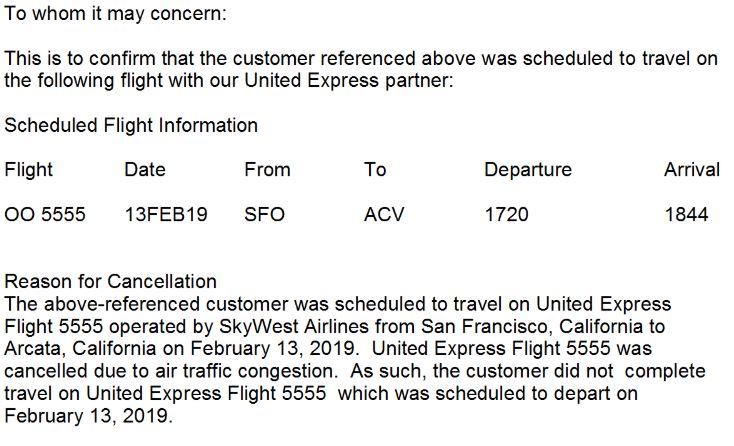Click the 'Reason for Cancellation' heading
Screen dimensions: 734x446
(111, 282)
